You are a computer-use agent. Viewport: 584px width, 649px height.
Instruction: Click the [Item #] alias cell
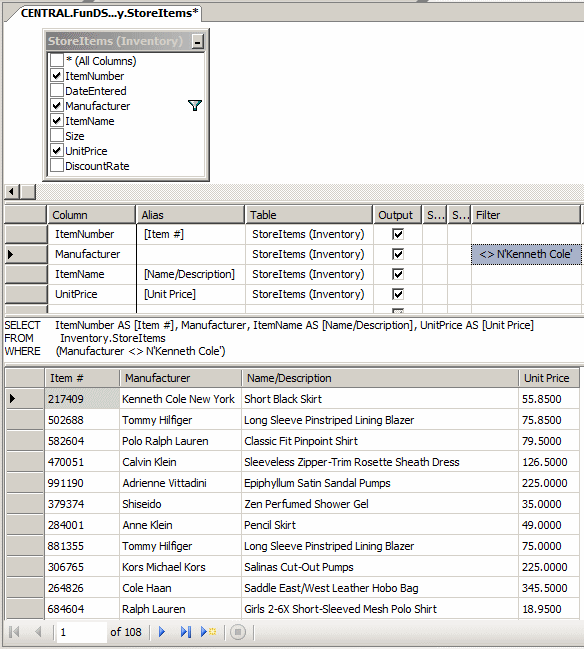point(190,234)
